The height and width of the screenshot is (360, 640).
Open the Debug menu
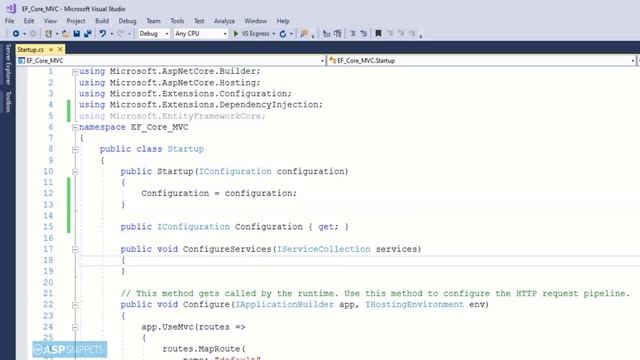pyautogui.click(x=127, y=21)
